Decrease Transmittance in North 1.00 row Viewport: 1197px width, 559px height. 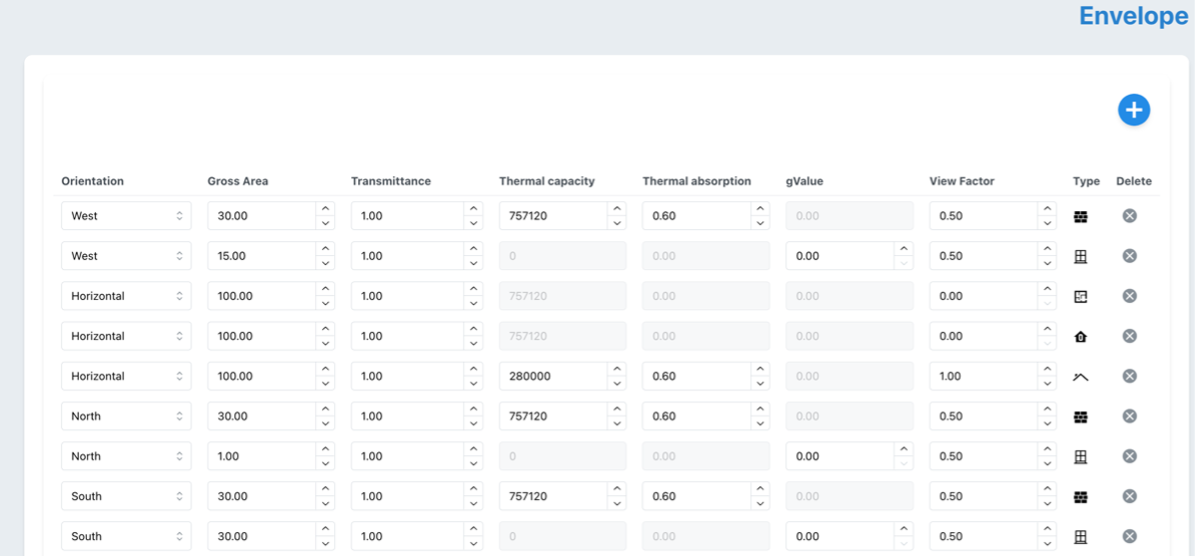(473, 464)
